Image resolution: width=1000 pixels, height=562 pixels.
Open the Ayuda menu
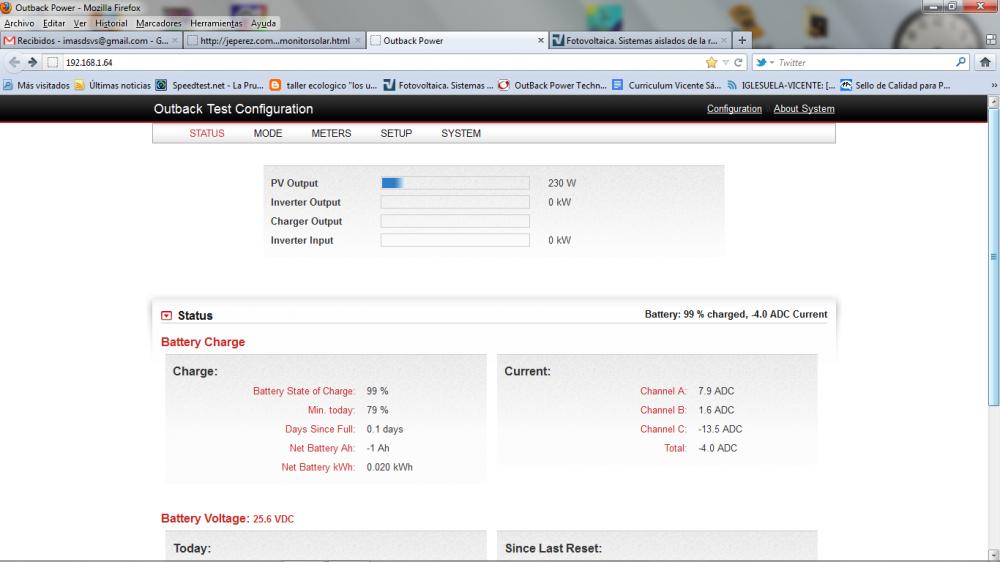click(263, 23)
